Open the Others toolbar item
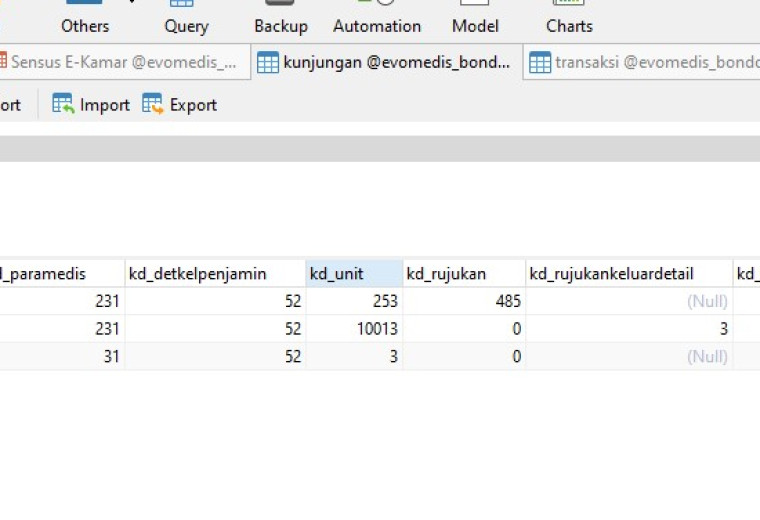Image resolution: width=760 pixels, height=520 pixels. [85, 19]
